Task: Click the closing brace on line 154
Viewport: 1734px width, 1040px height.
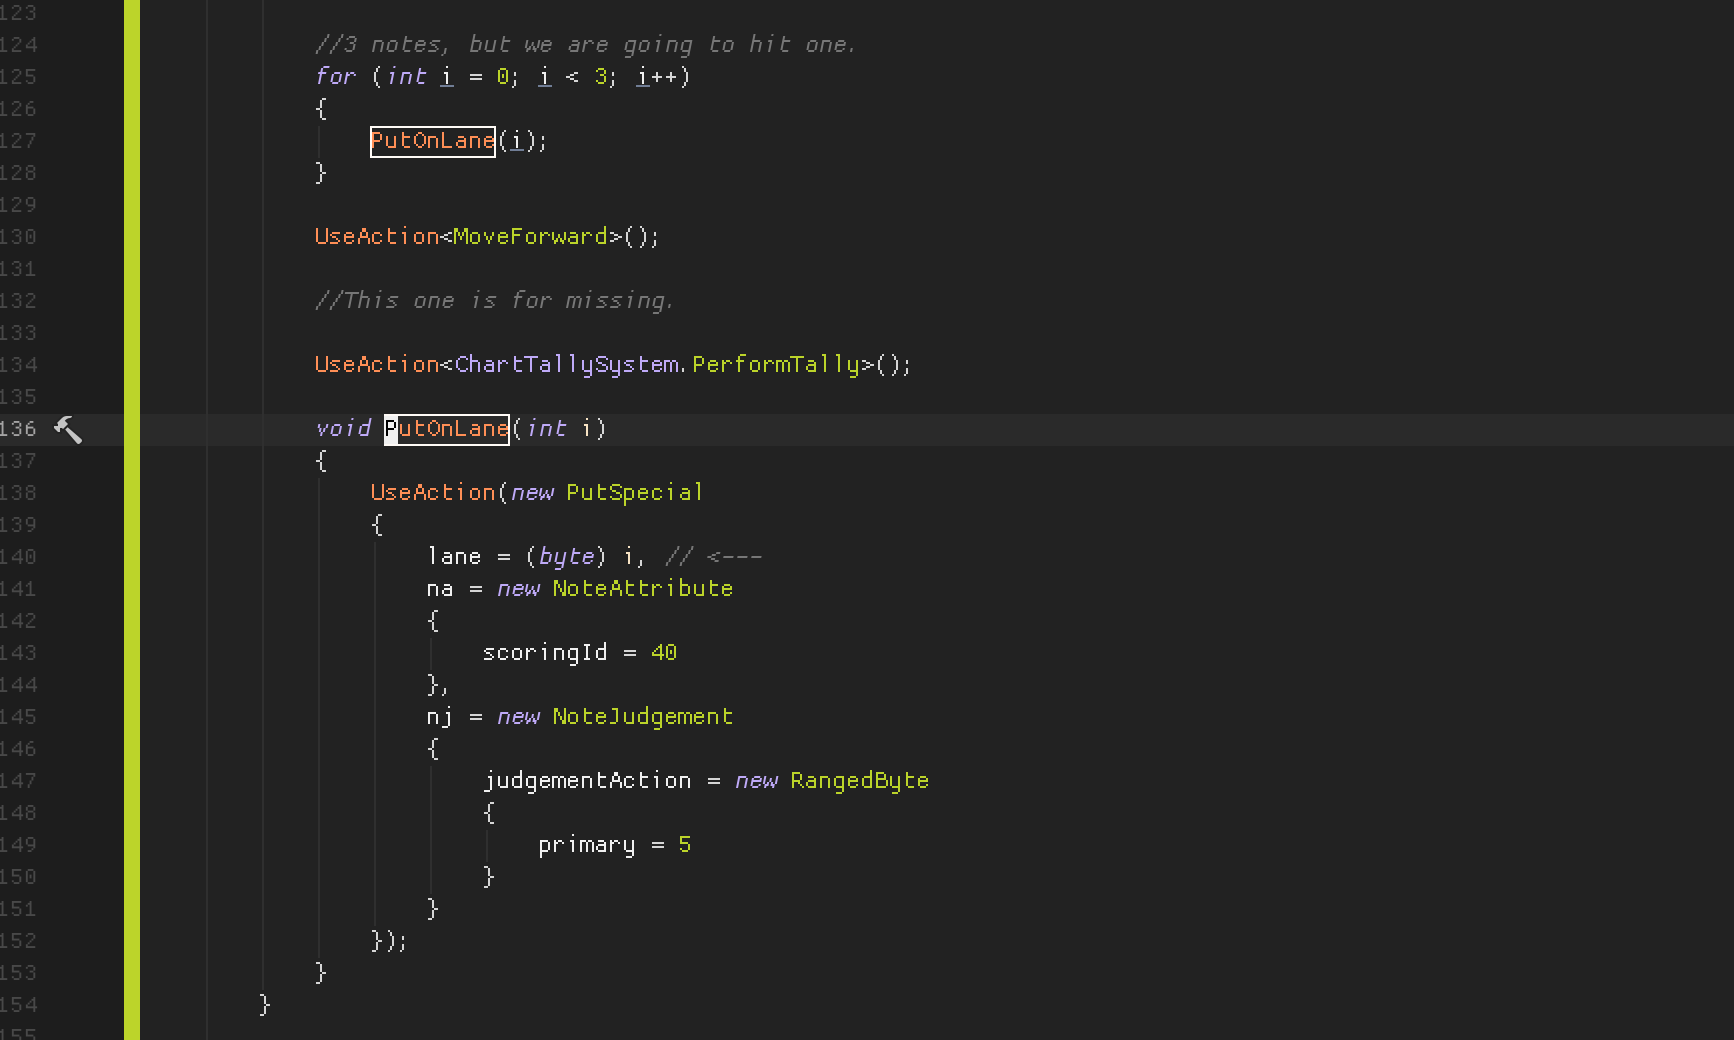Action: [263, 1006]
